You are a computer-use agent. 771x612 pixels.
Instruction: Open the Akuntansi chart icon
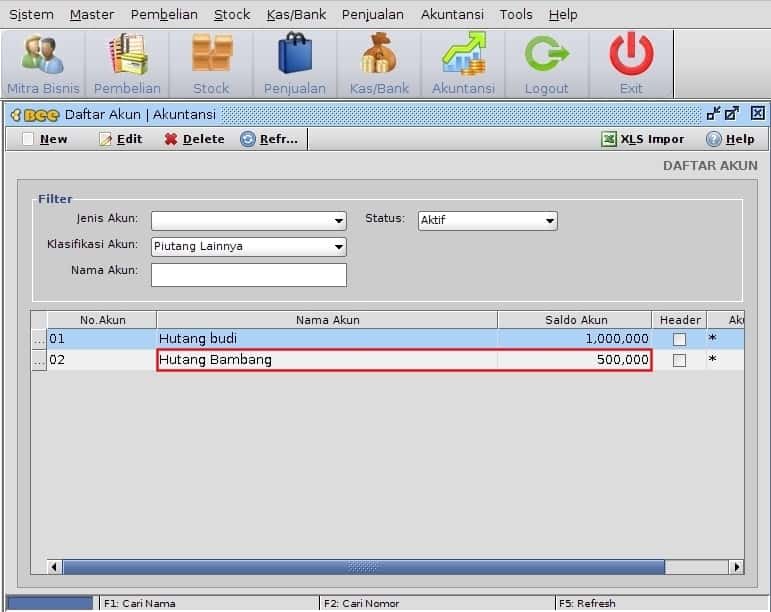click(463, 64)
